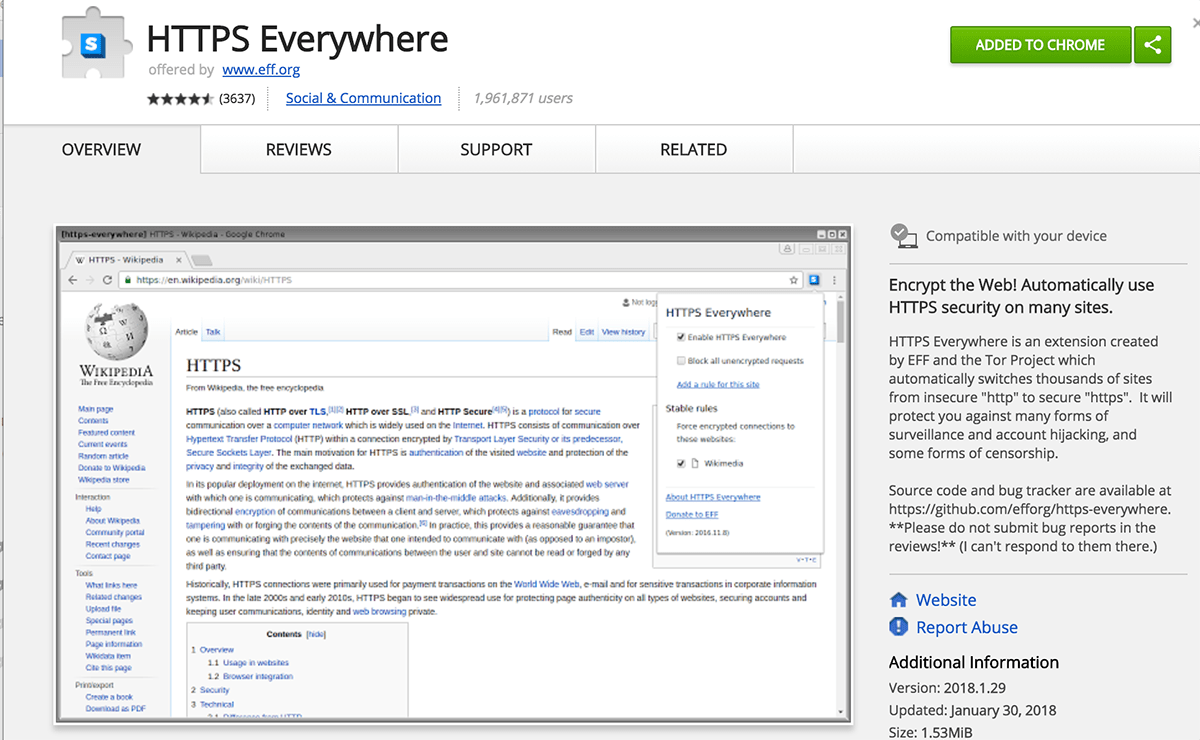
Task: Click the Updated: January 30, 2018 text
Action: coord(972,711)
